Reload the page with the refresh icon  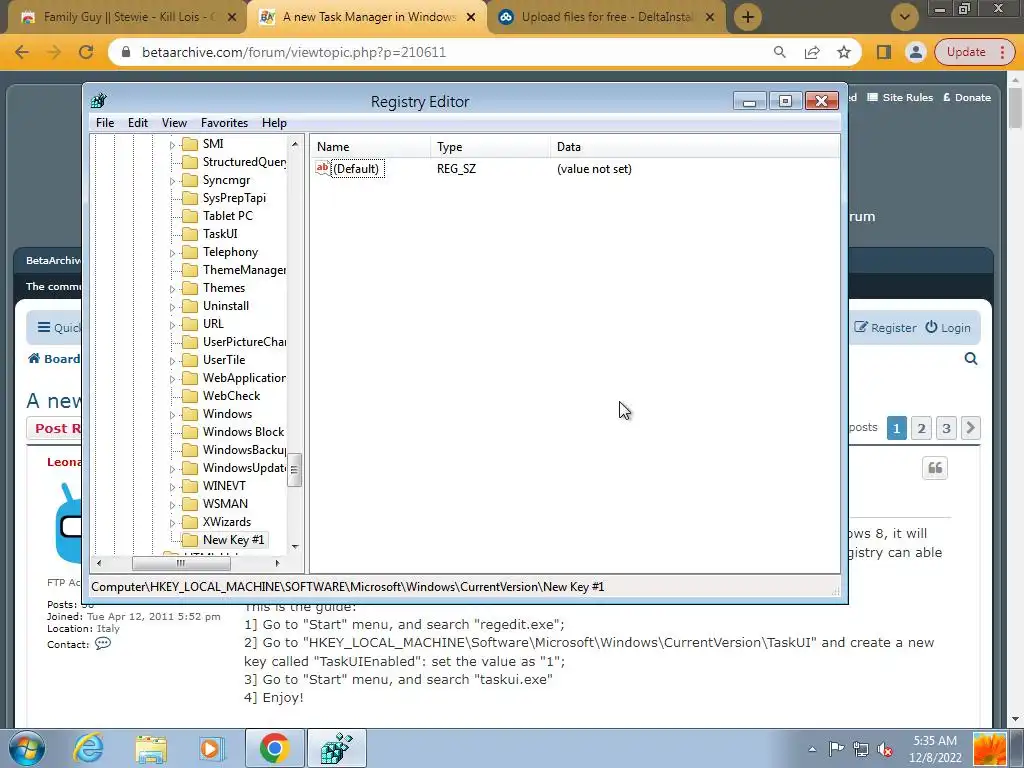(86, 52)
